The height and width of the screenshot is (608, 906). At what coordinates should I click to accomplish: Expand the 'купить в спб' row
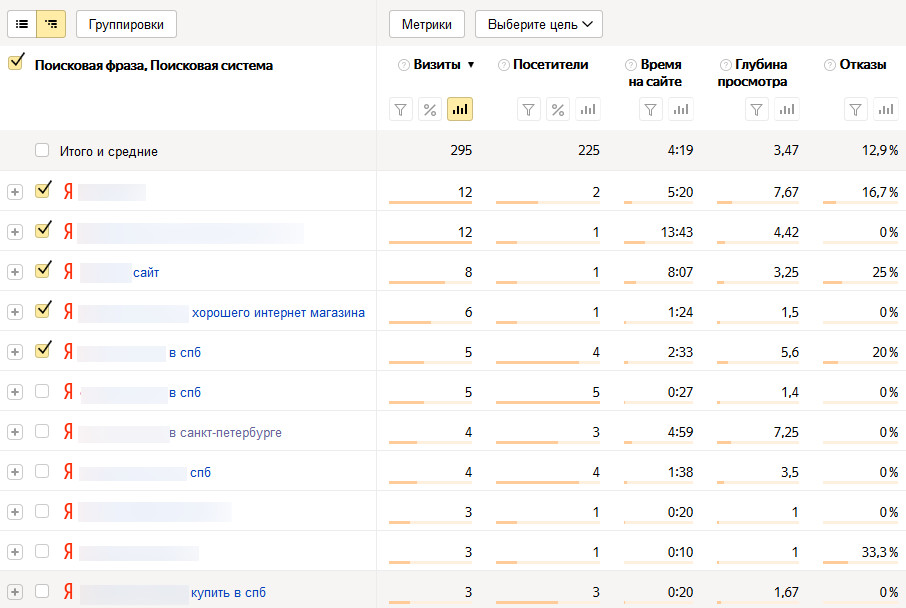(x=14, y=592)
